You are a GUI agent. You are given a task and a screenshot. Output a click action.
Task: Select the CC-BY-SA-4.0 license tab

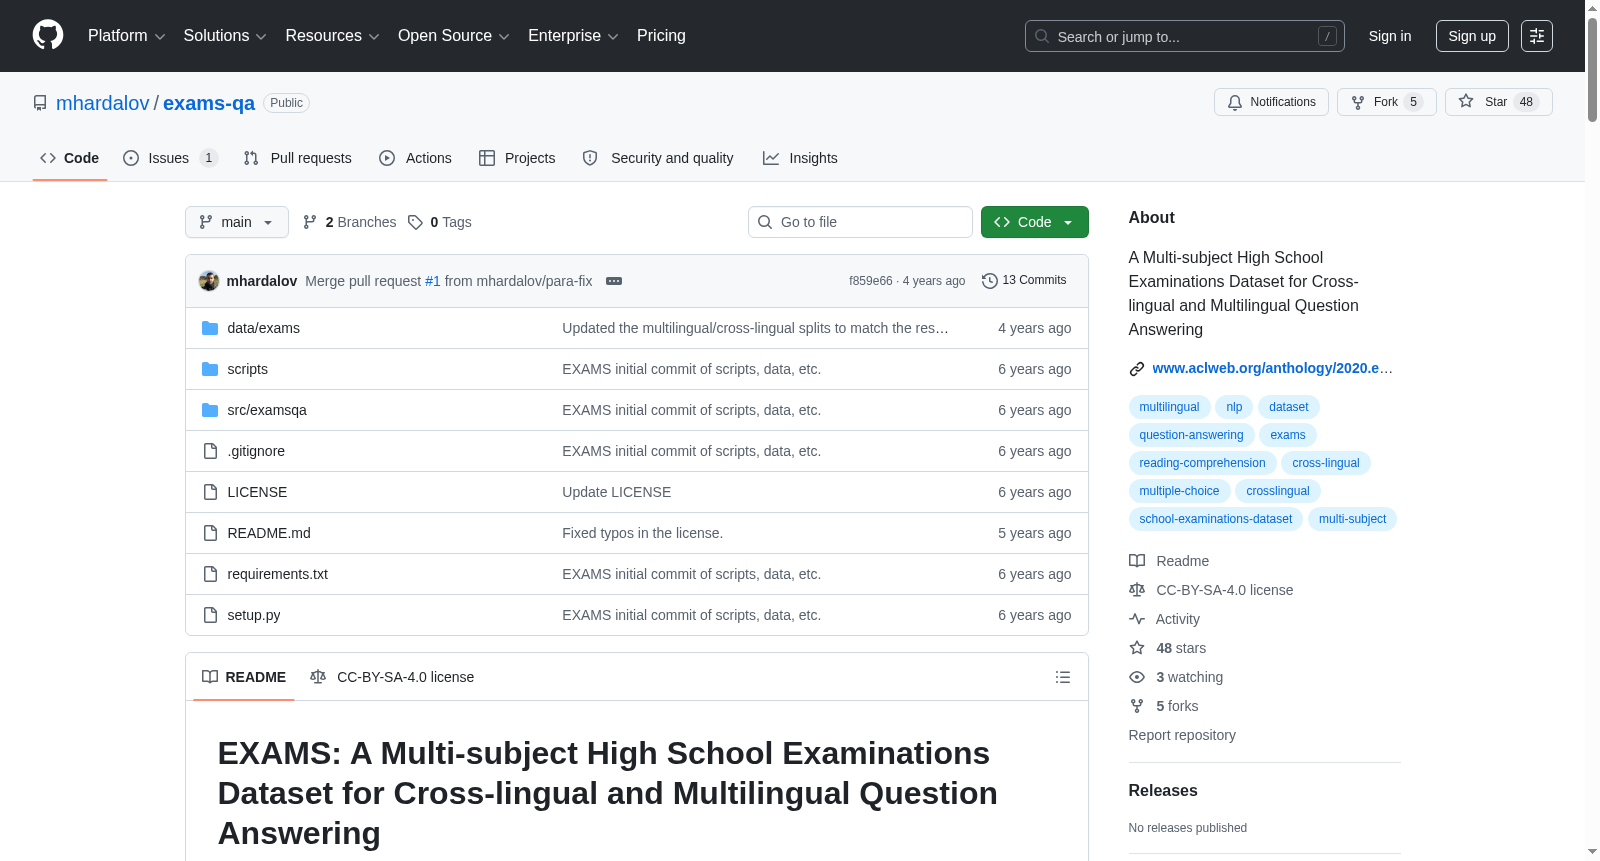(x=392, y=677)
